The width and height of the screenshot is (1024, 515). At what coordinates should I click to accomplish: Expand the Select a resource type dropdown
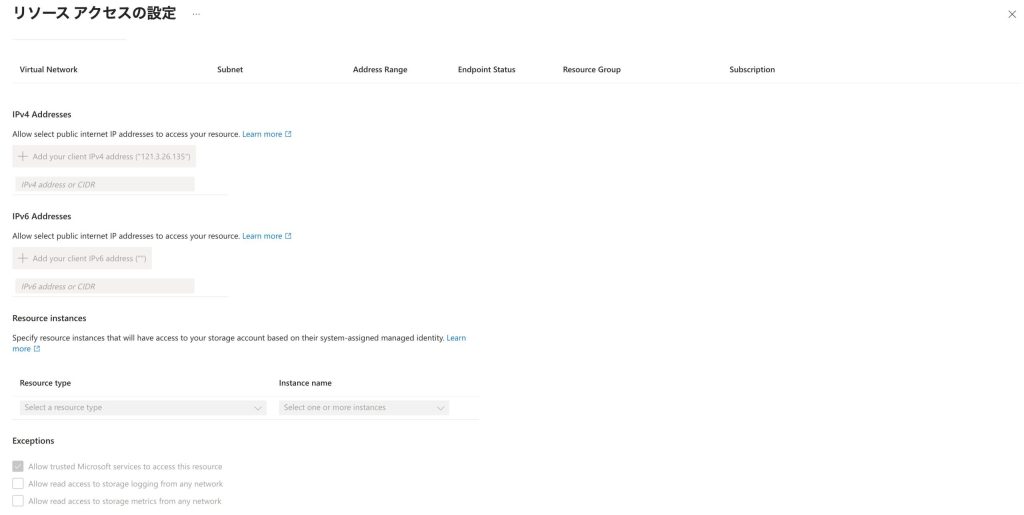pyautogui.click(x=143, y=408)
